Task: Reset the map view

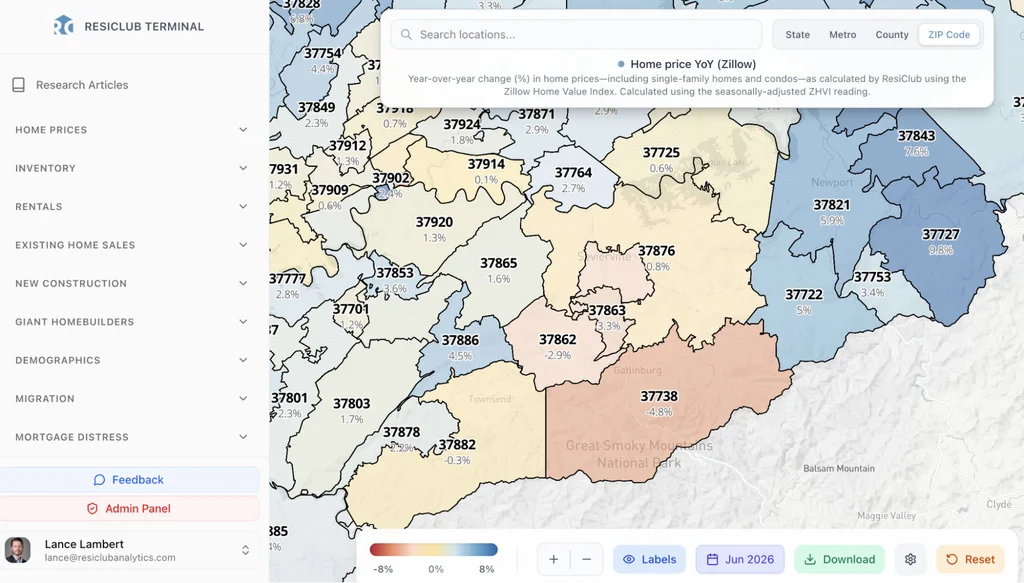Action: (x=970, y=559)
